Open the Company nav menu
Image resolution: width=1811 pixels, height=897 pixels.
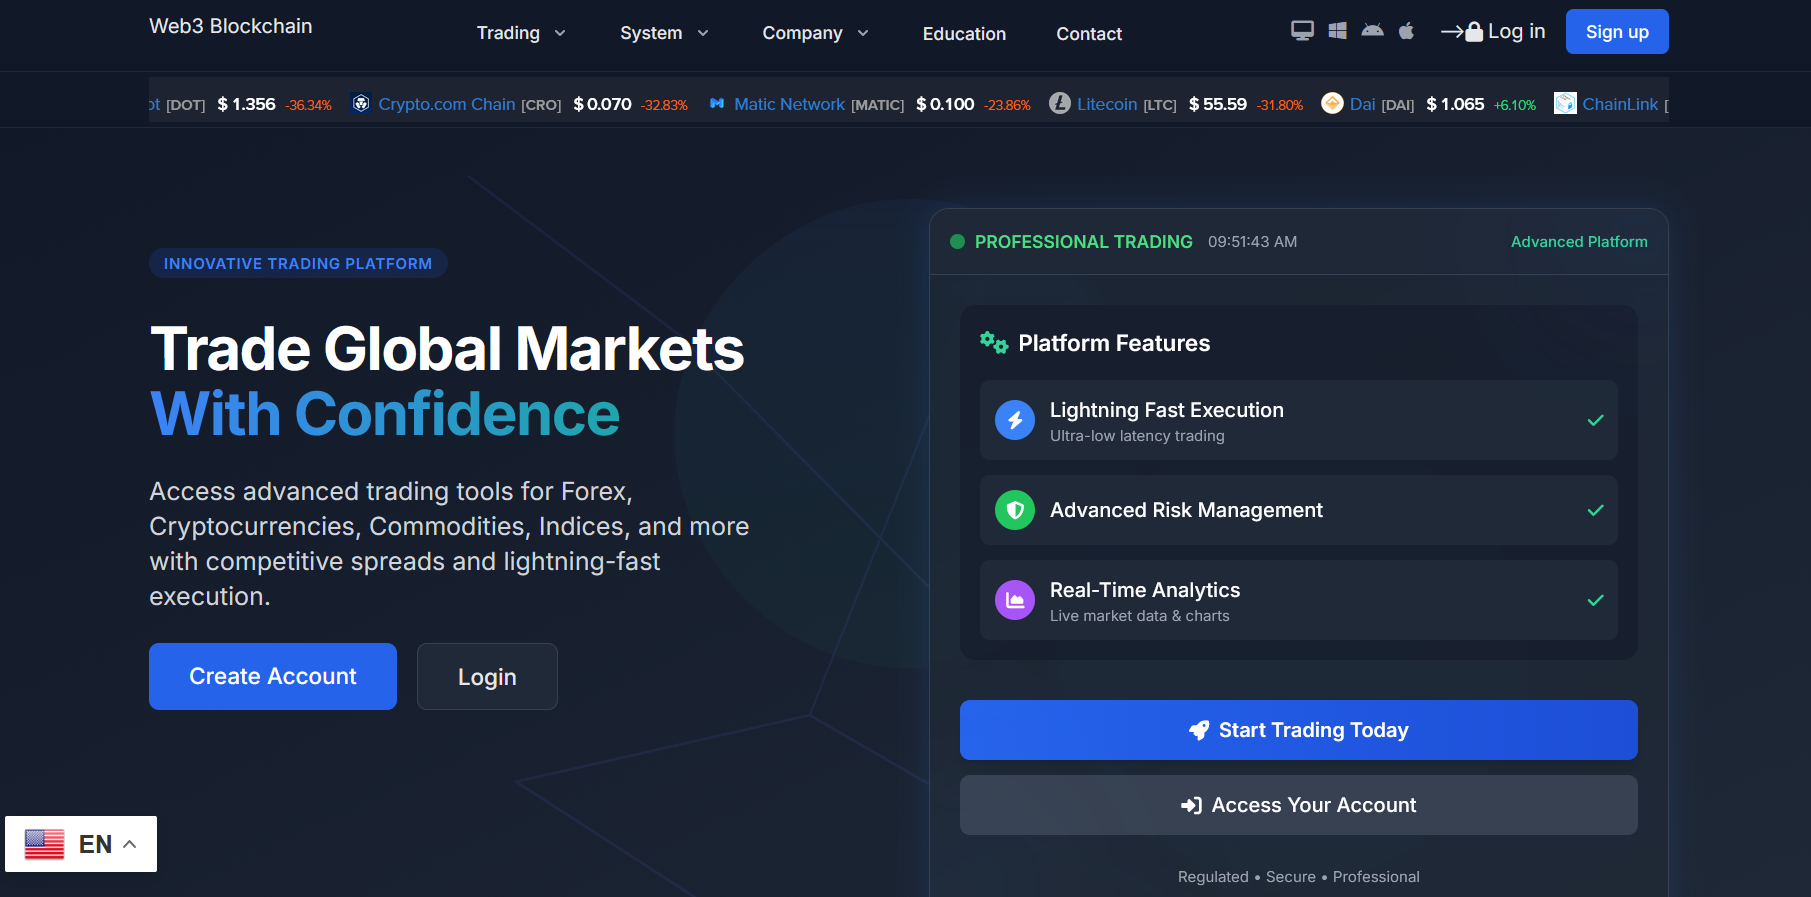point(802,33)
